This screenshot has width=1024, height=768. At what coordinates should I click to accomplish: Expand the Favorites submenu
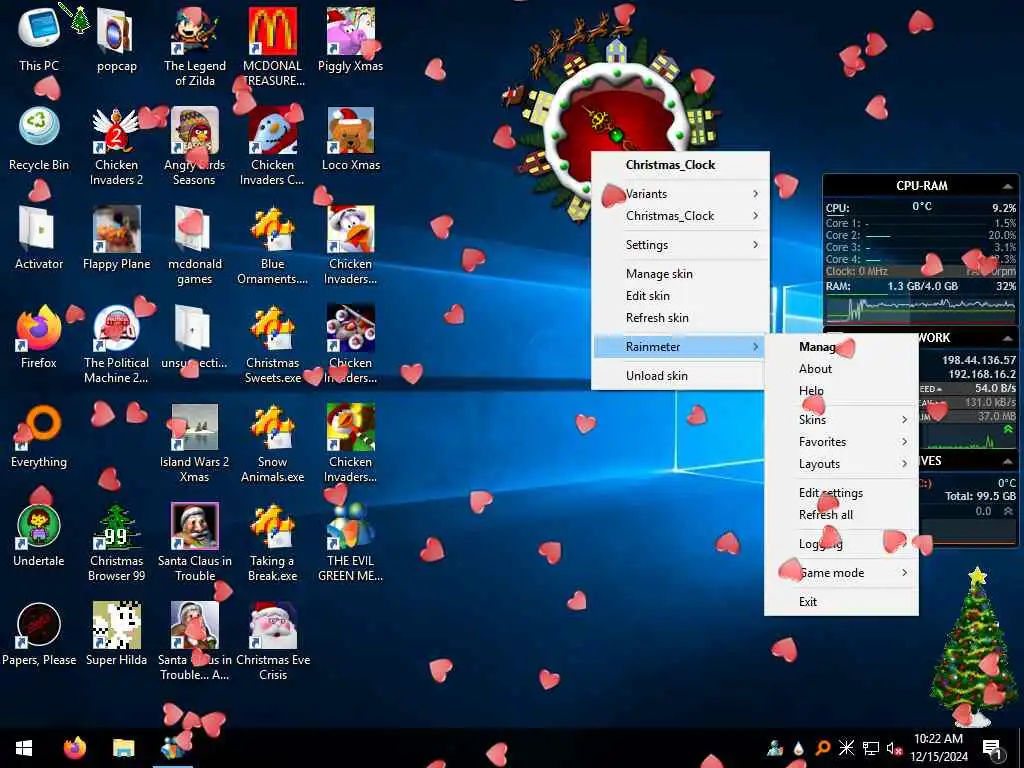pos(841,442)
